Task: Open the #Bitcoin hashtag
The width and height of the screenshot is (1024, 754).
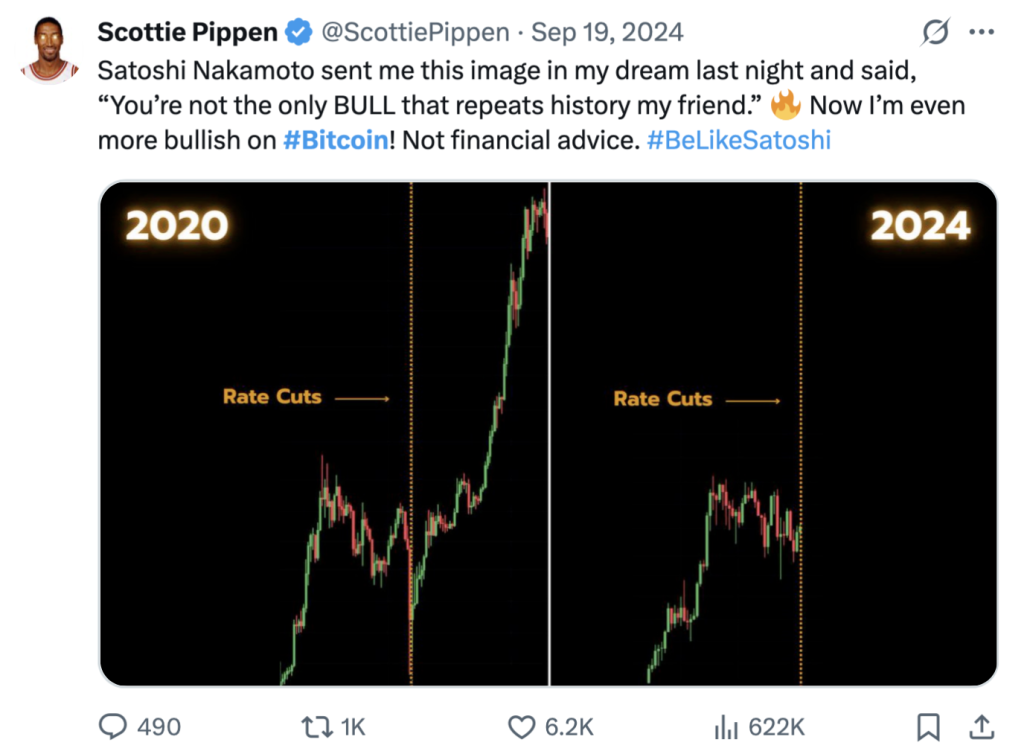Action: tap(336, 140)
